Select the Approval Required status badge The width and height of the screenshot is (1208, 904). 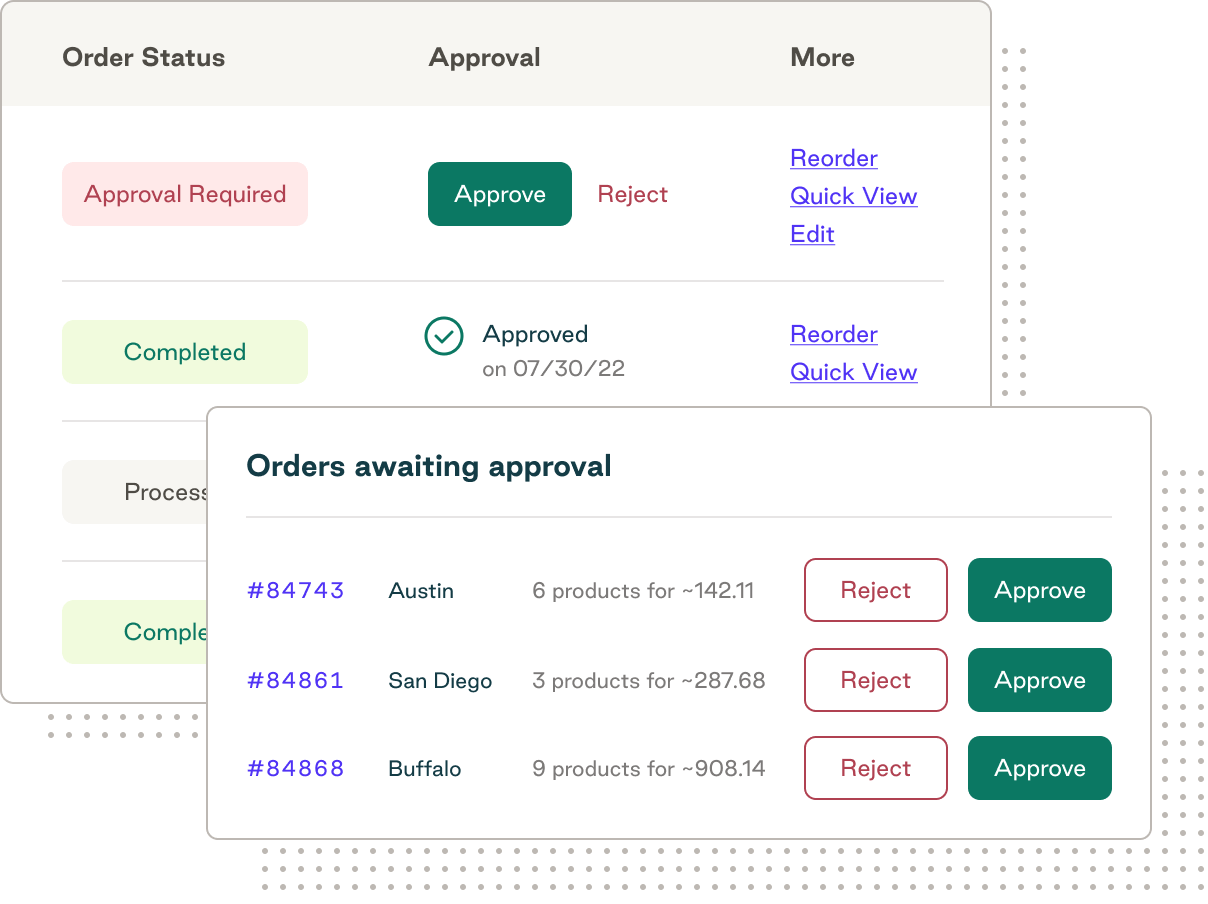point(184,194)
